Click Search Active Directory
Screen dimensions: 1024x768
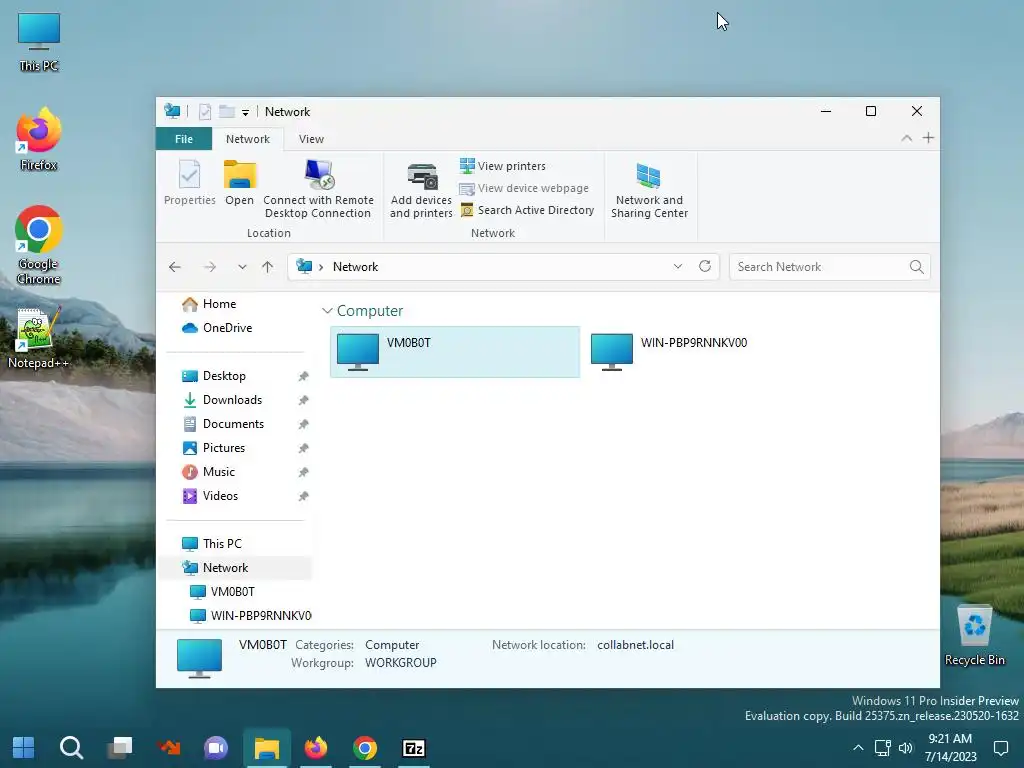tap(527, 210)
